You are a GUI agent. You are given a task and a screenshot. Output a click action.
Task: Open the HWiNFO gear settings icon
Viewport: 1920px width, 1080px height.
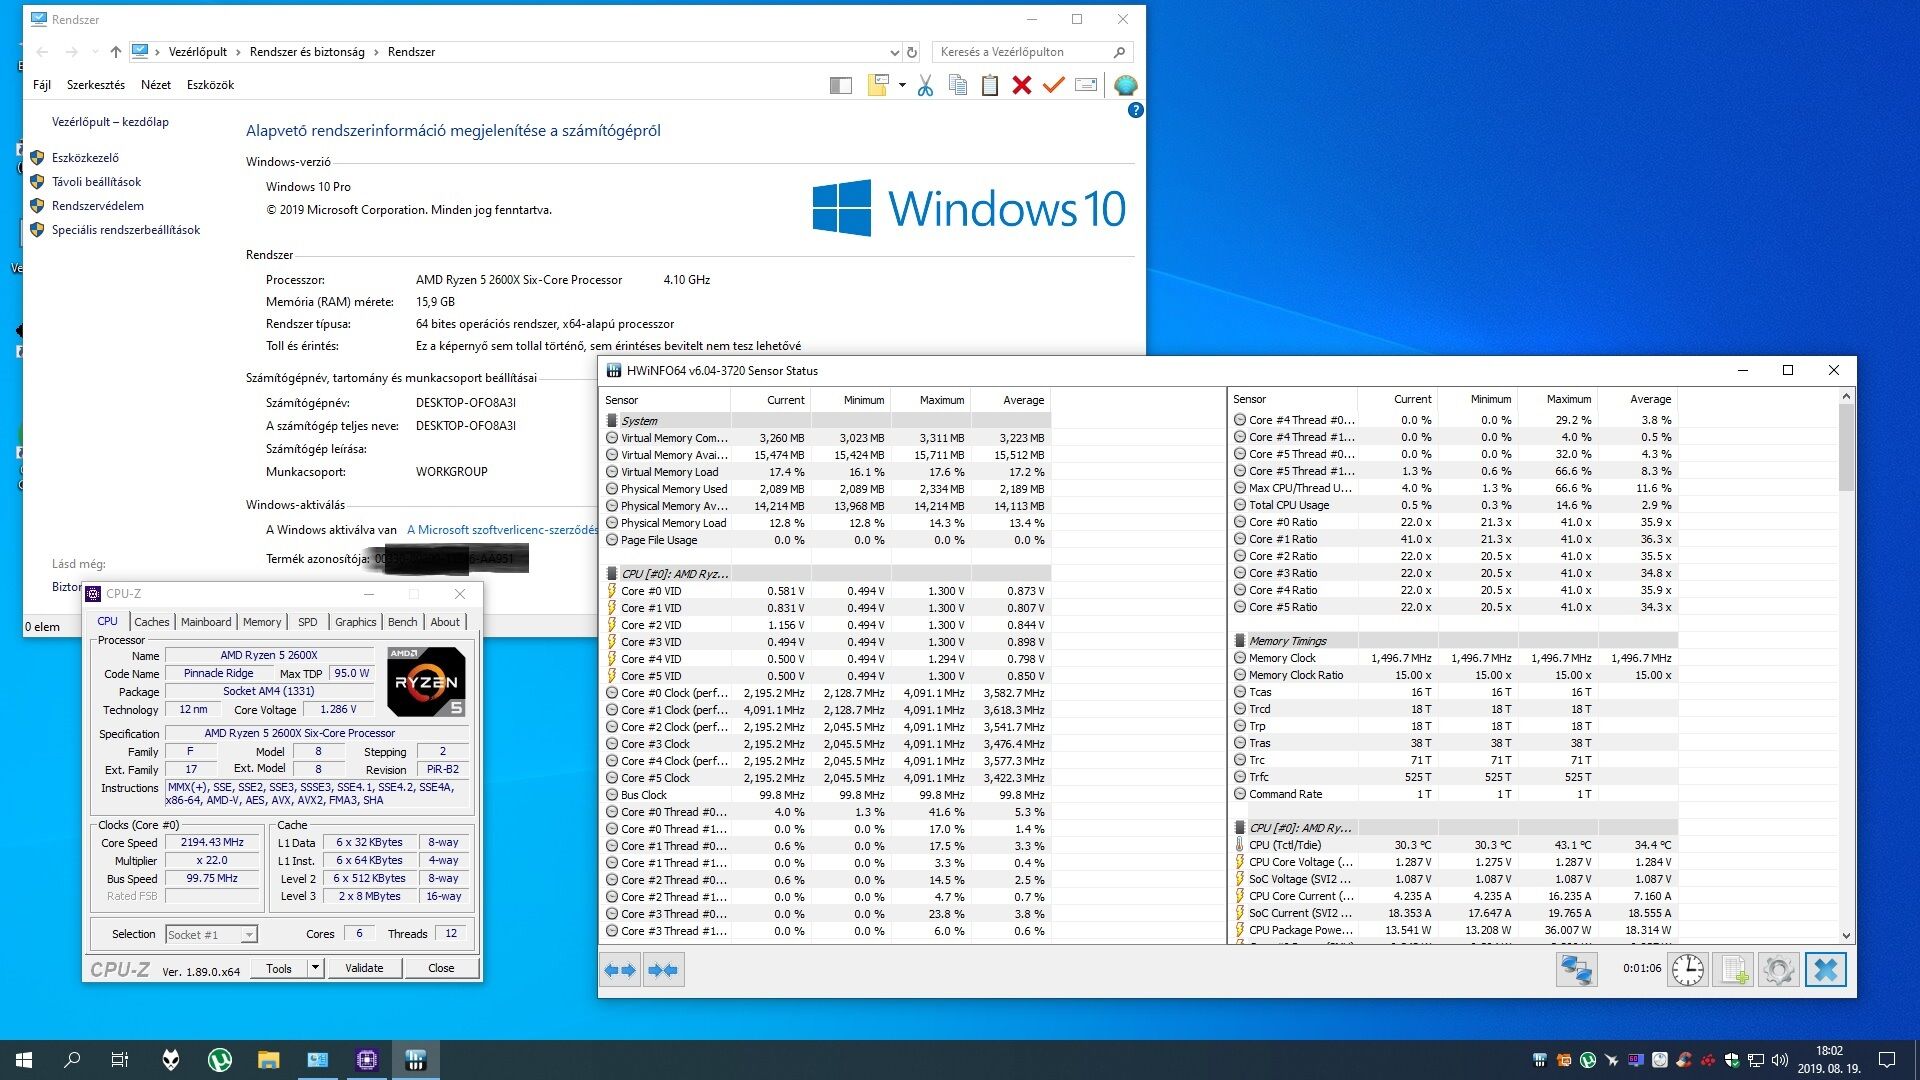click(x=1779, y=970)
